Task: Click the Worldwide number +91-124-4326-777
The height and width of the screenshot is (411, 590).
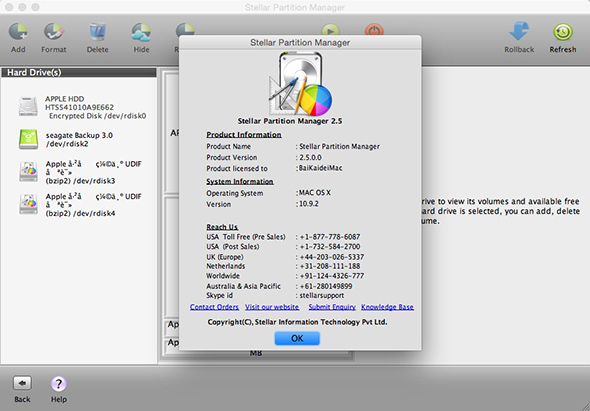Action: [332, 276]
